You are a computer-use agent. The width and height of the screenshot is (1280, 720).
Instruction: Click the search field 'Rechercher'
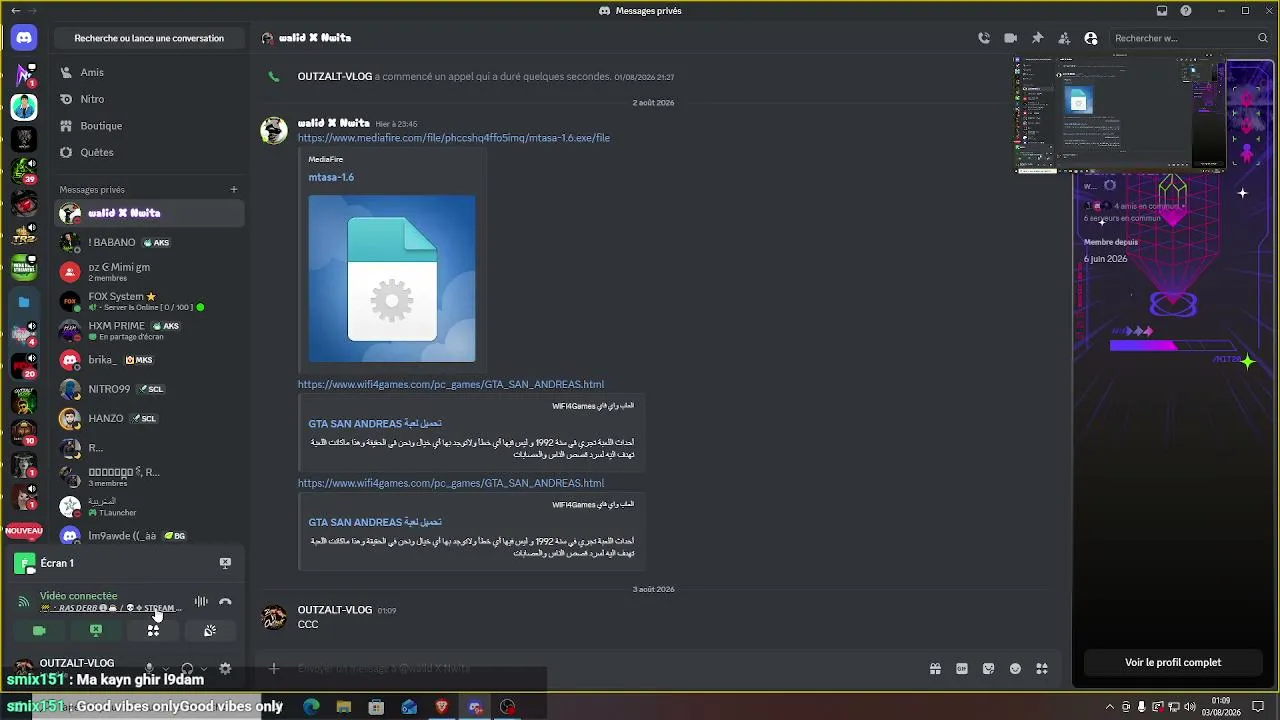click(x=1190, y=38)
